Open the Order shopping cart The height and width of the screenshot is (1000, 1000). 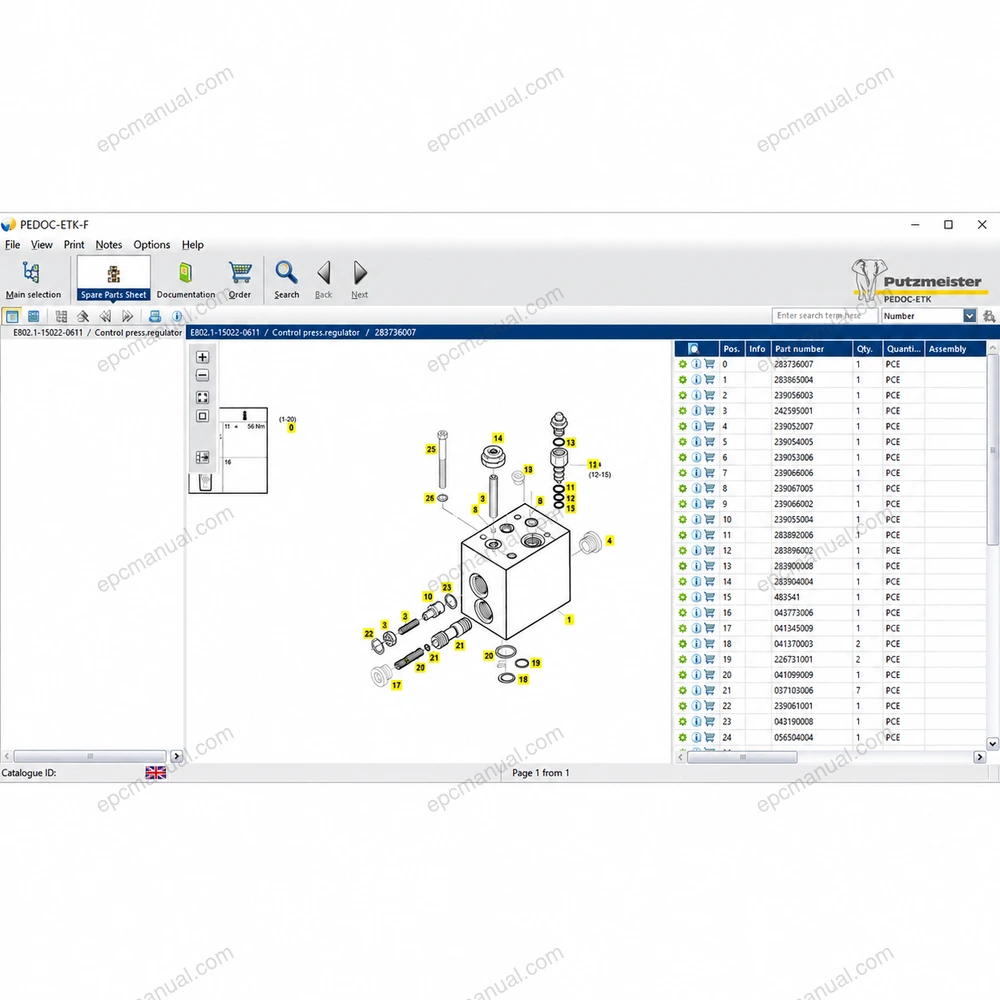click(x=240, y=279)
